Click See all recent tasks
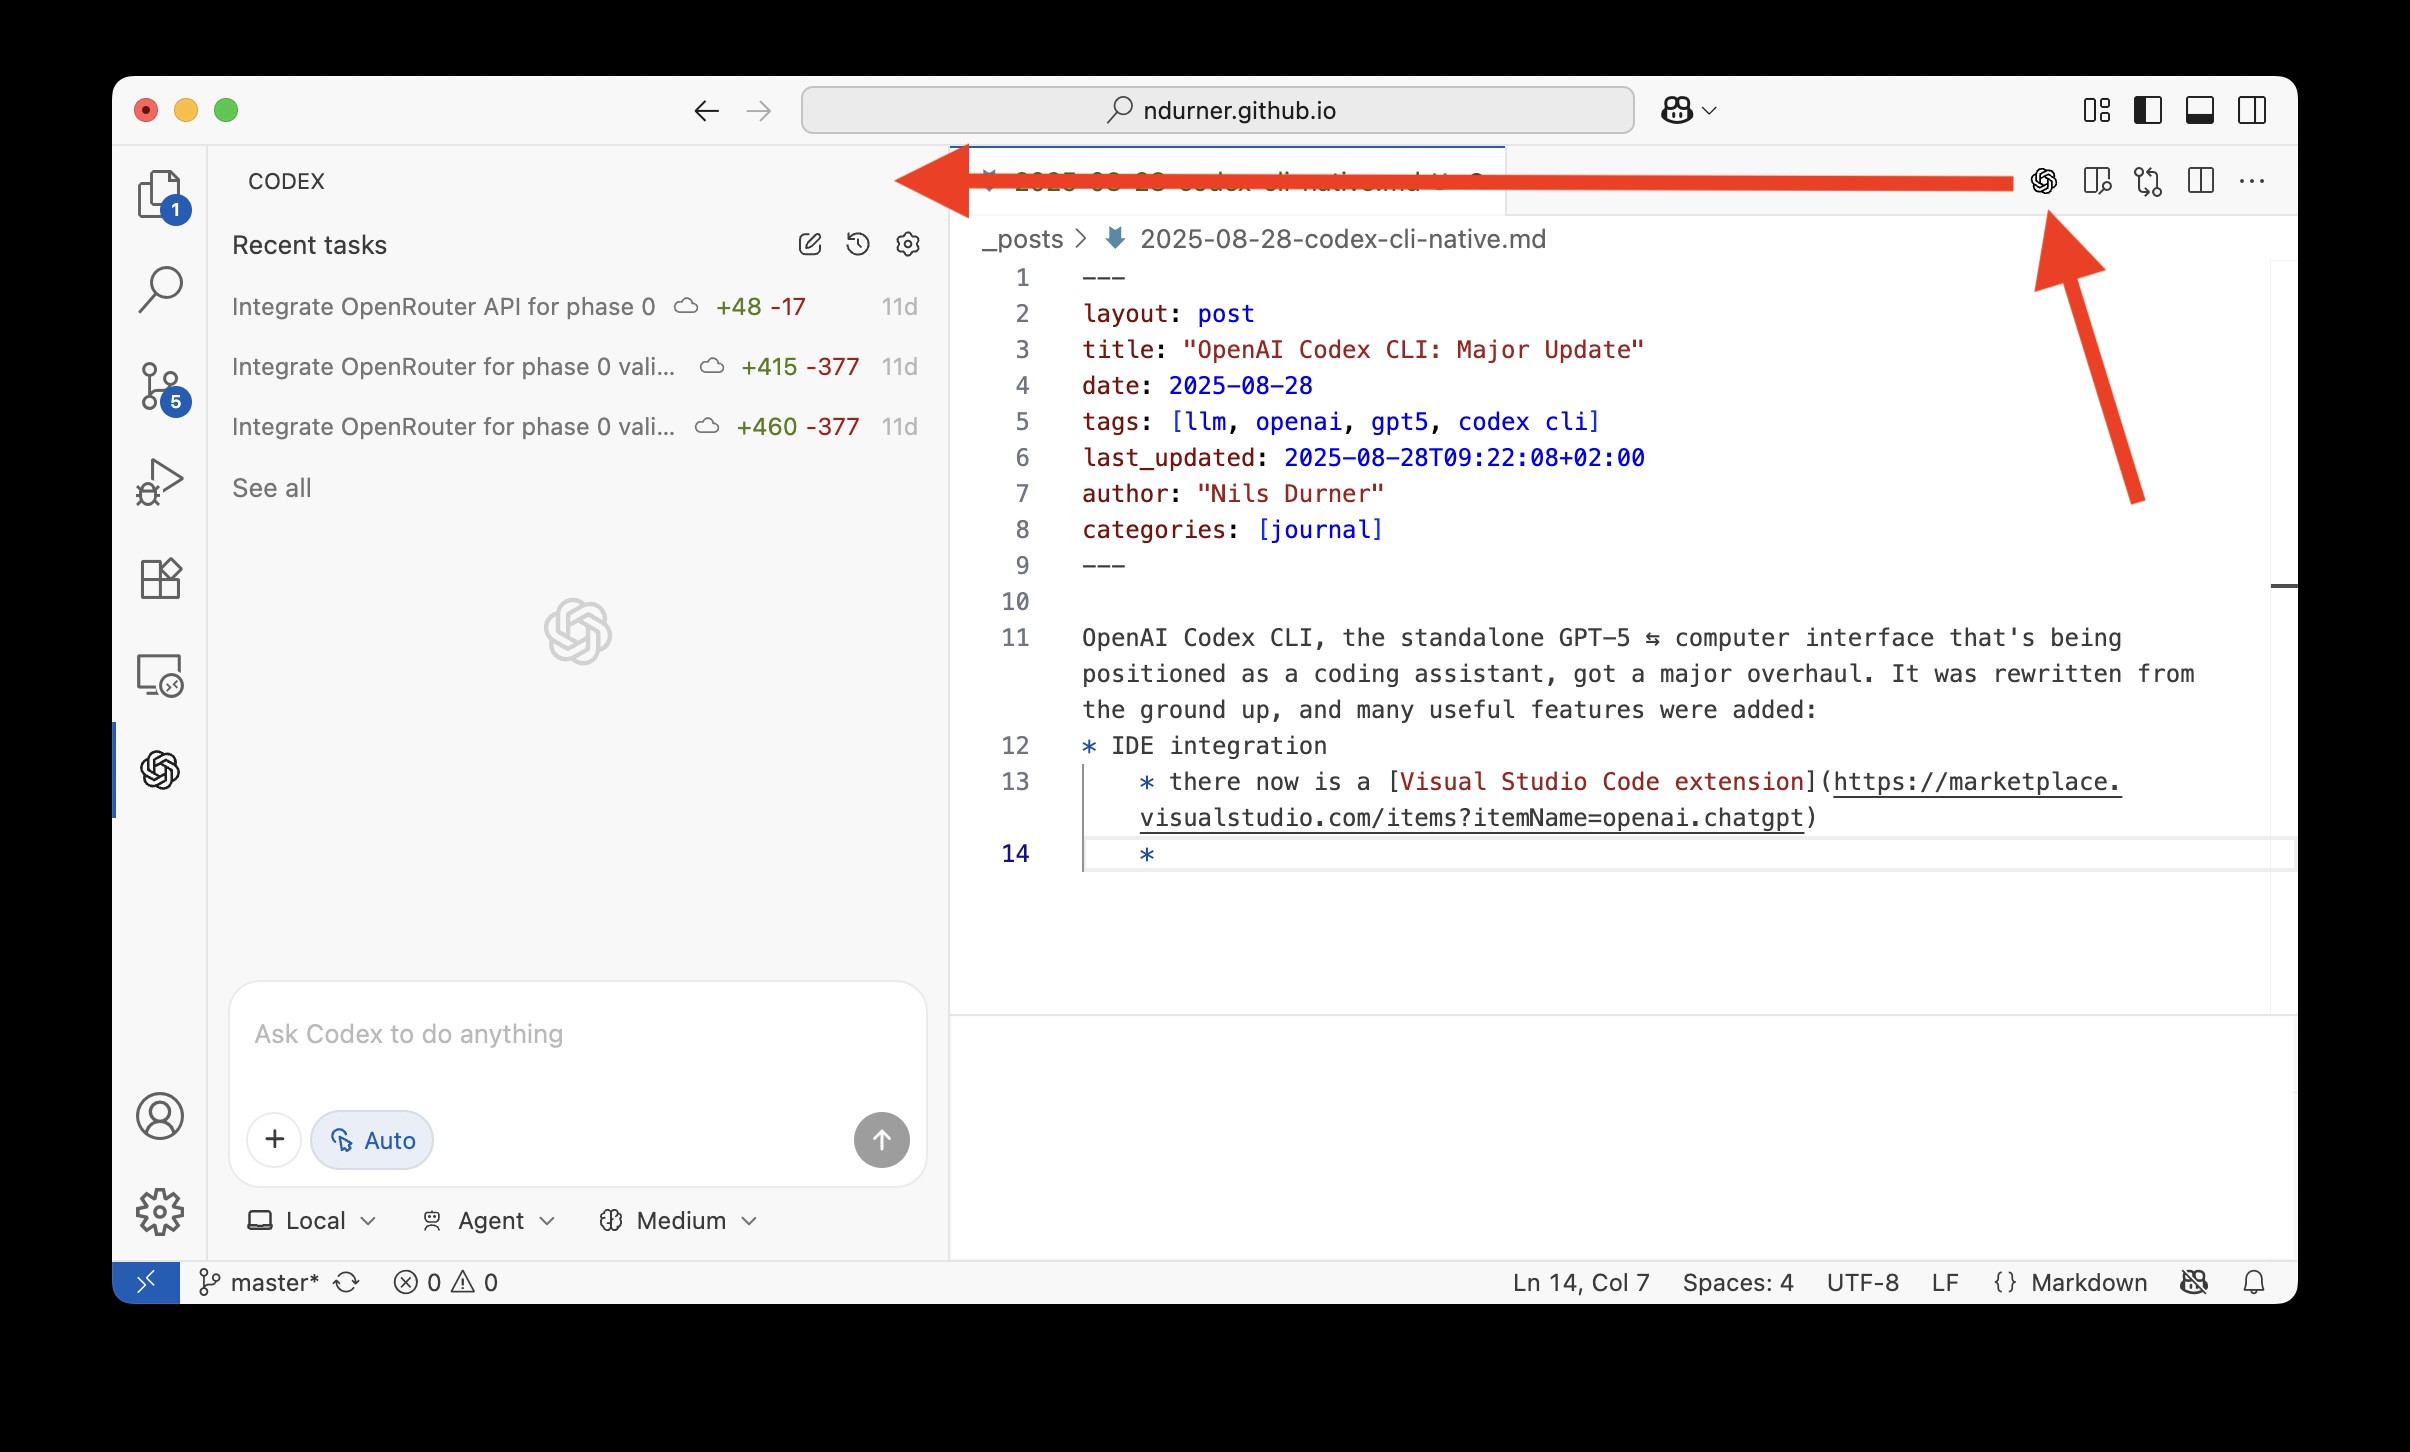 272,488
